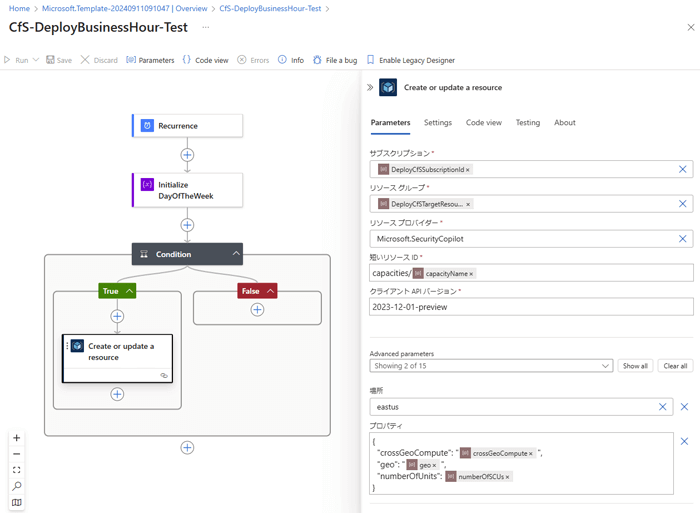Collapse the False branch
The width and height of the screenshot is (700, 513).
point(271,291)
